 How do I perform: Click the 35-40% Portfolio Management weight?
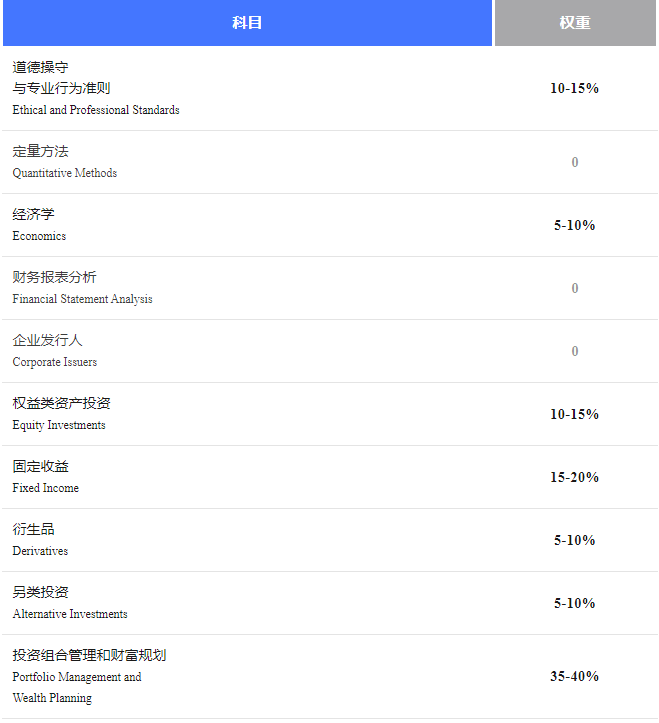click(574, 676)
